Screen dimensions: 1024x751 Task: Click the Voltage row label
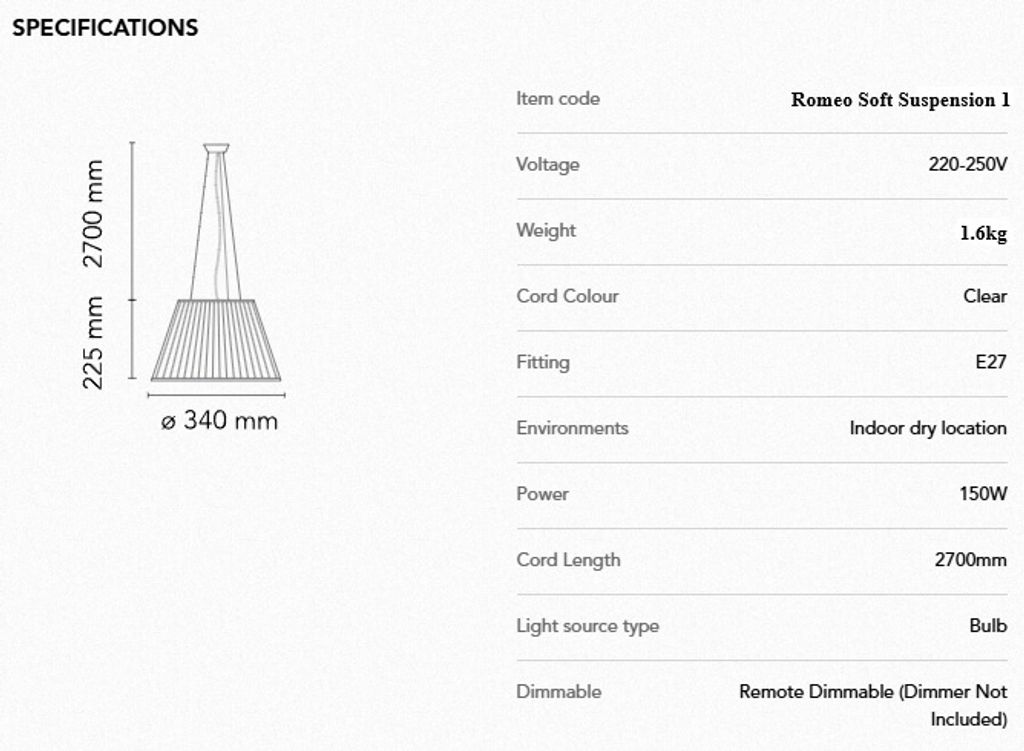(x=547, y=164)
